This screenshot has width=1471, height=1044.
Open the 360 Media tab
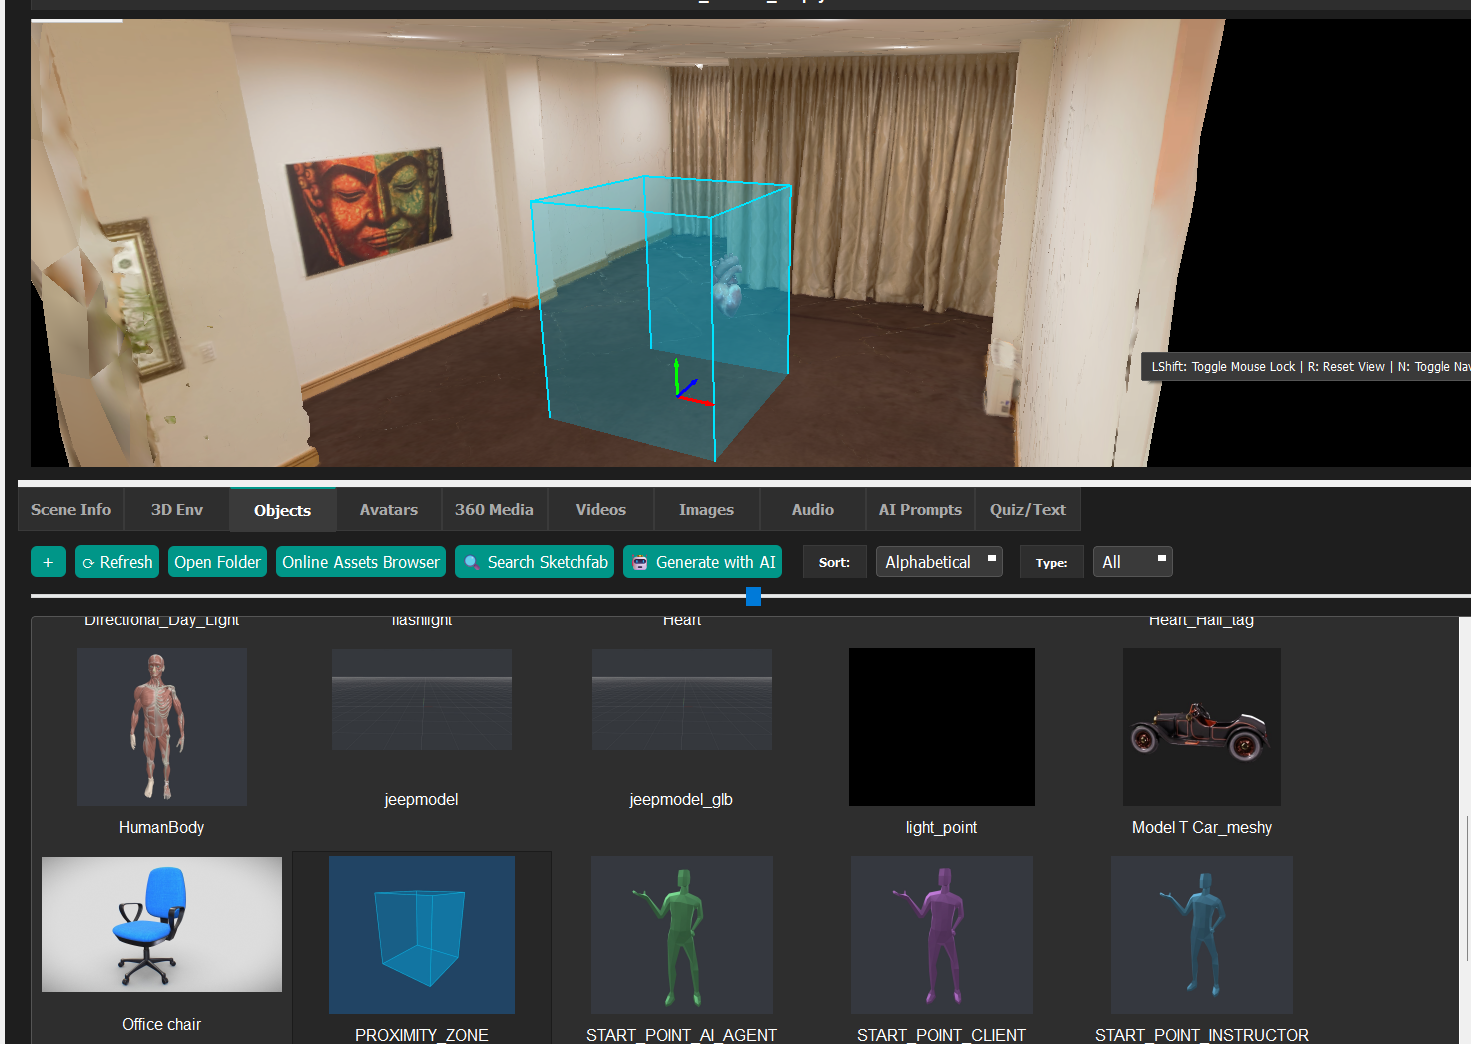click(494, 509)
